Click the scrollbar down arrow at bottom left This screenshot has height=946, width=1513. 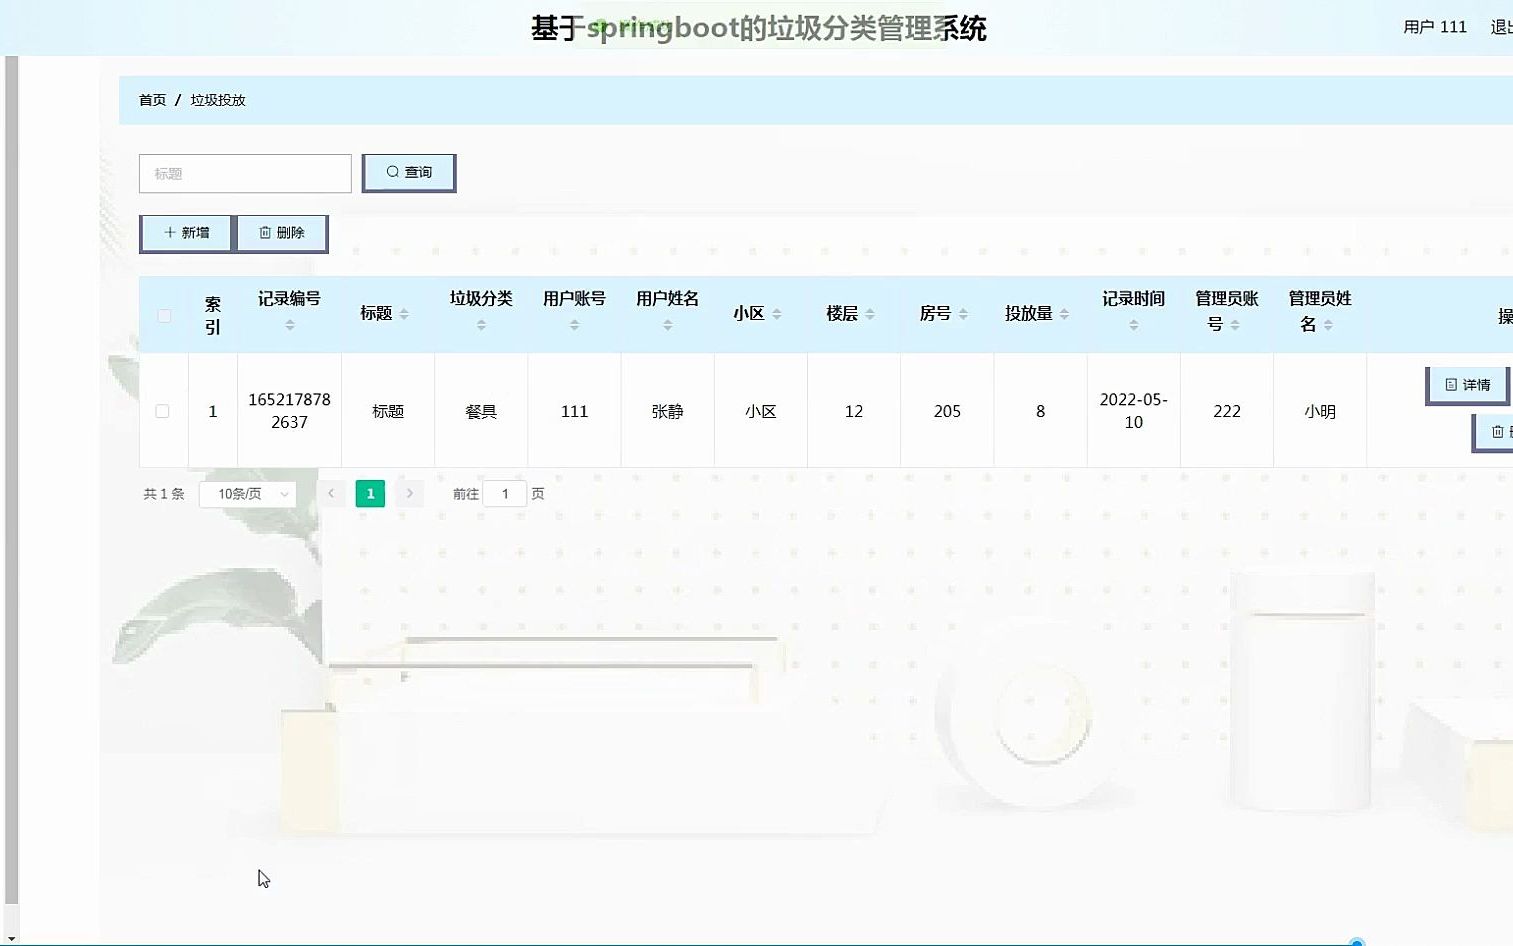coord(11,939)
